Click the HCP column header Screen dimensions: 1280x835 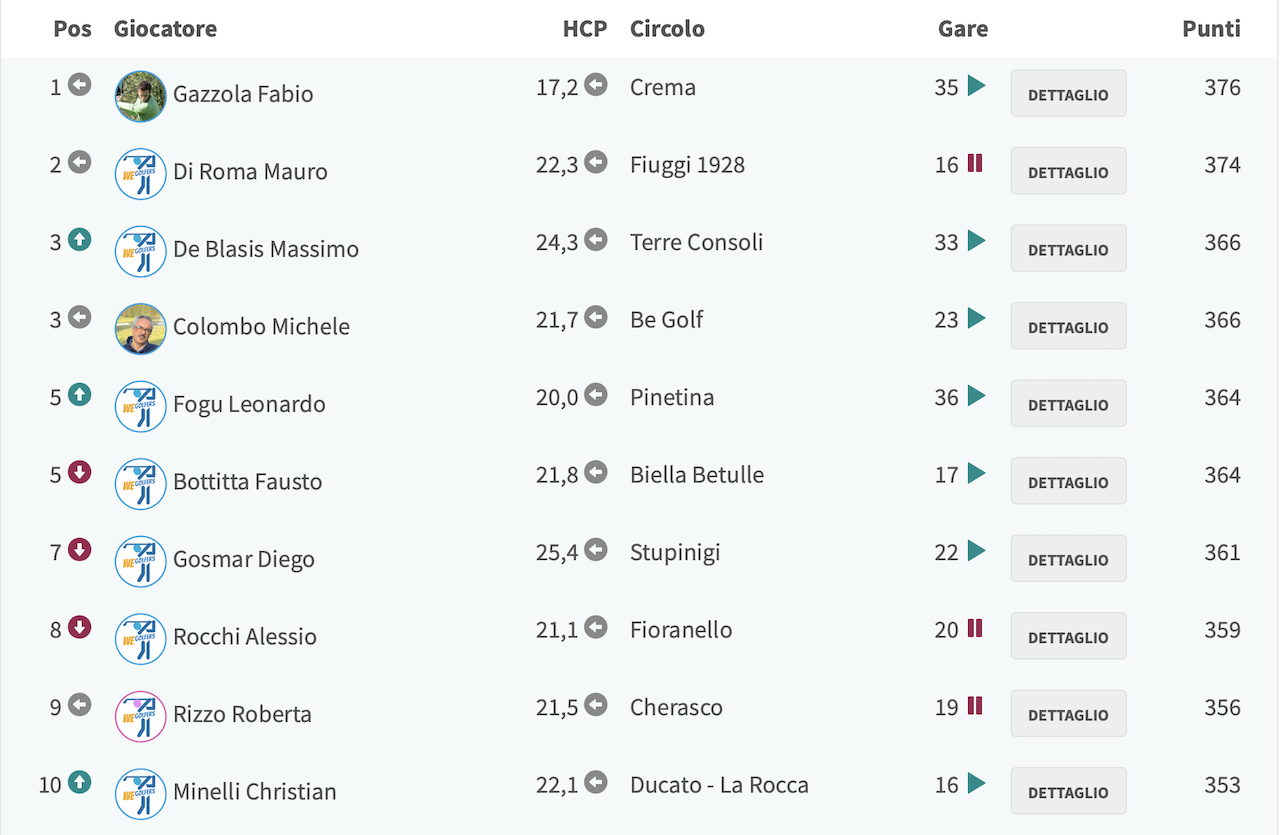click(x=585, y=28)
